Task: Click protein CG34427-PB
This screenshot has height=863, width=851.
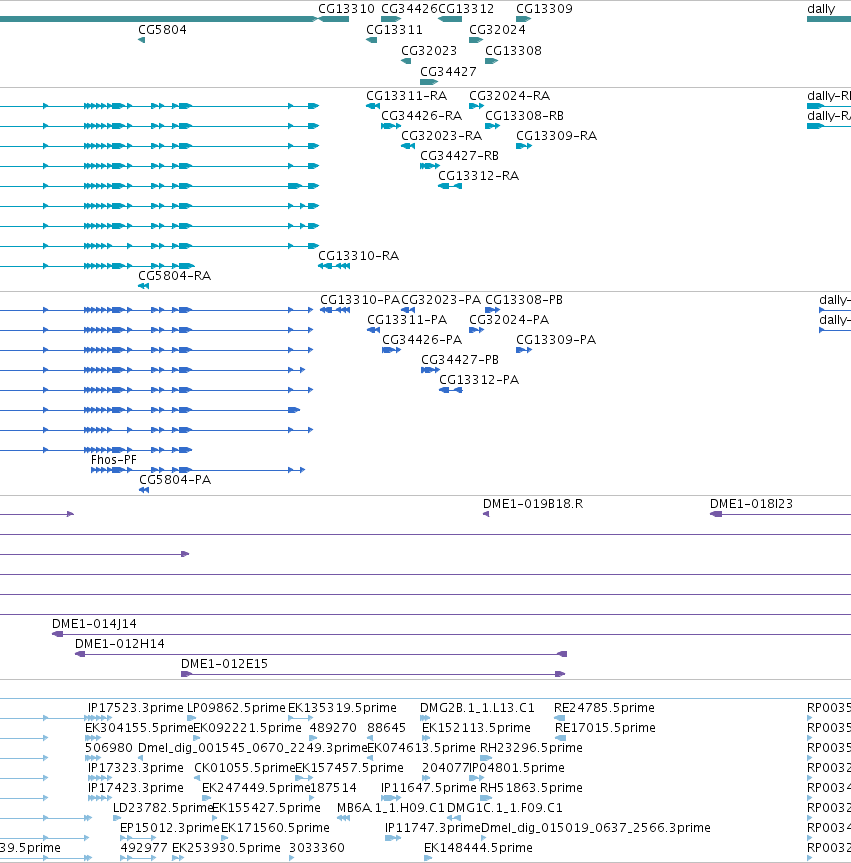Action: point(460,360)
